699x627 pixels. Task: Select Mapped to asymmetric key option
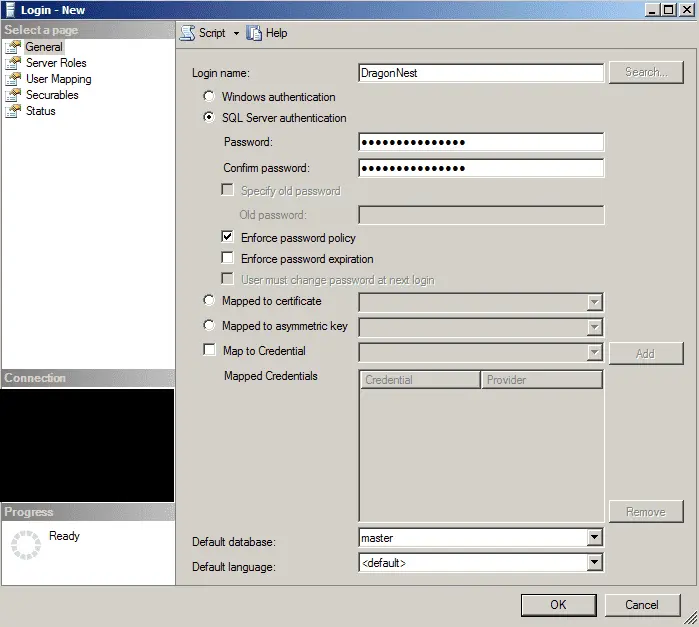click(209, 325)
